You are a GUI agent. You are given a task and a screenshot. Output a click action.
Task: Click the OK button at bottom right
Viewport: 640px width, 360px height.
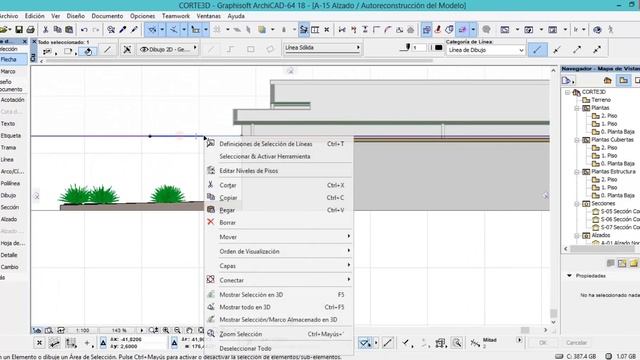coord(542,343)
